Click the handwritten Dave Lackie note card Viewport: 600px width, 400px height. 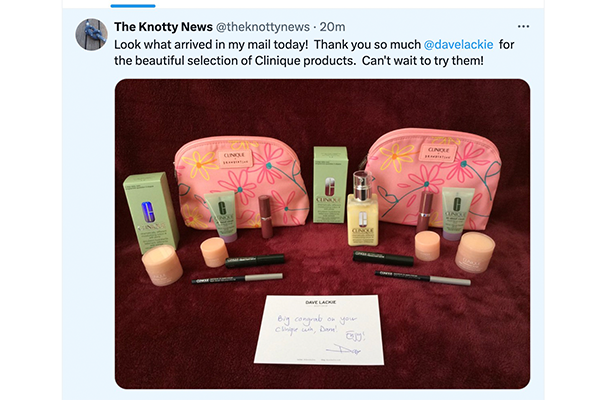[319, 329]
